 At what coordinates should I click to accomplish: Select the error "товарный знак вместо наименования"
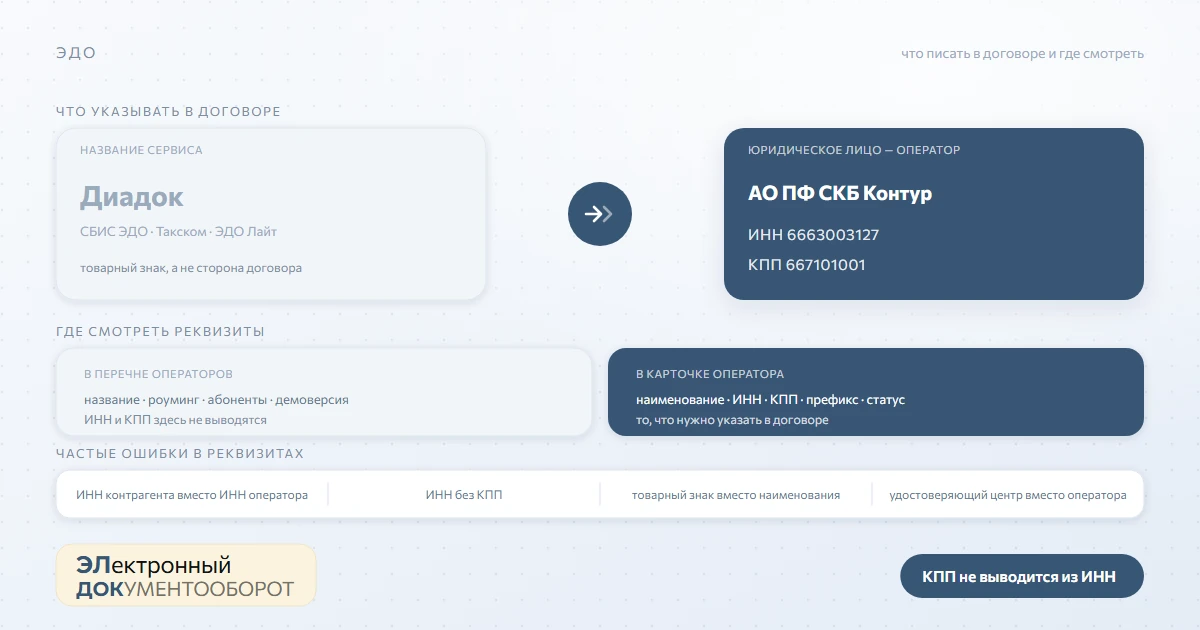click(736, 494)
